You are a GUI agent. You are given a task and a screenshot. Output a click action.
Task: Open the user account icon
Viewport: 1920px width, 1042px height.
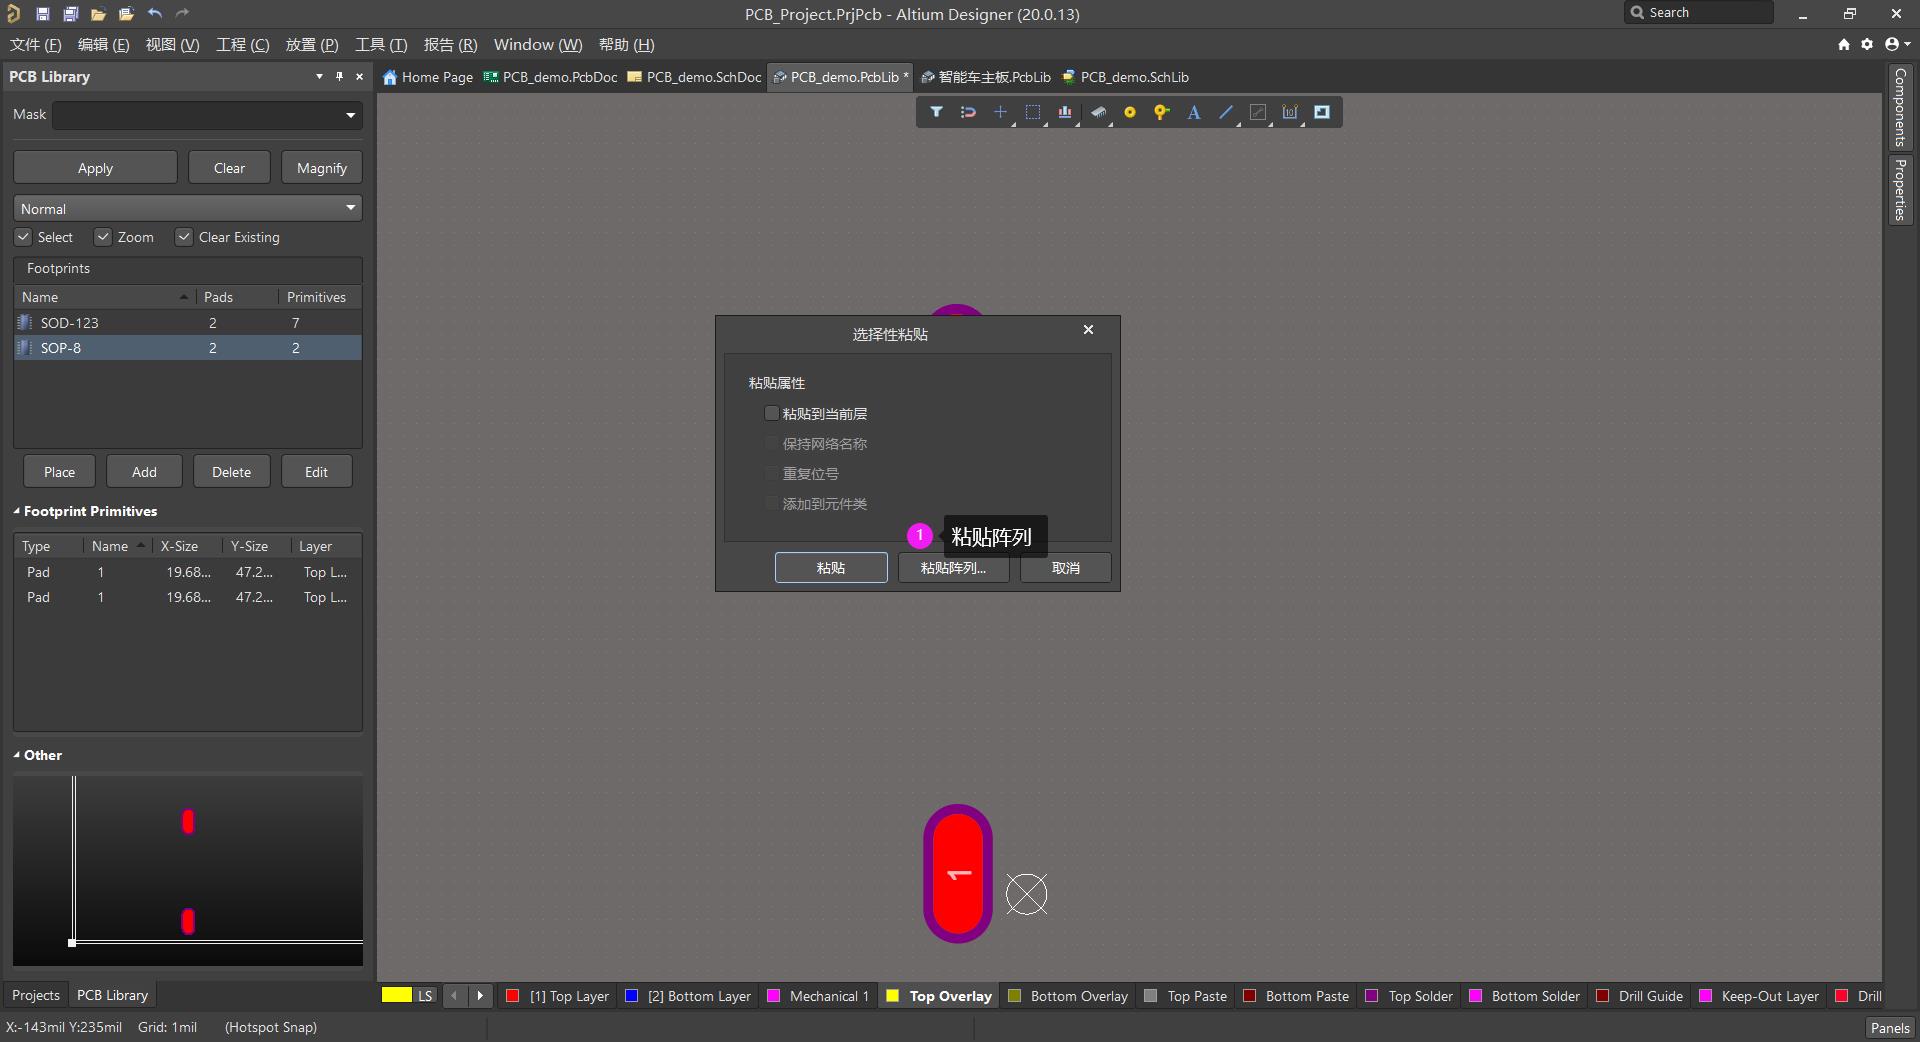coord(1892,44)
